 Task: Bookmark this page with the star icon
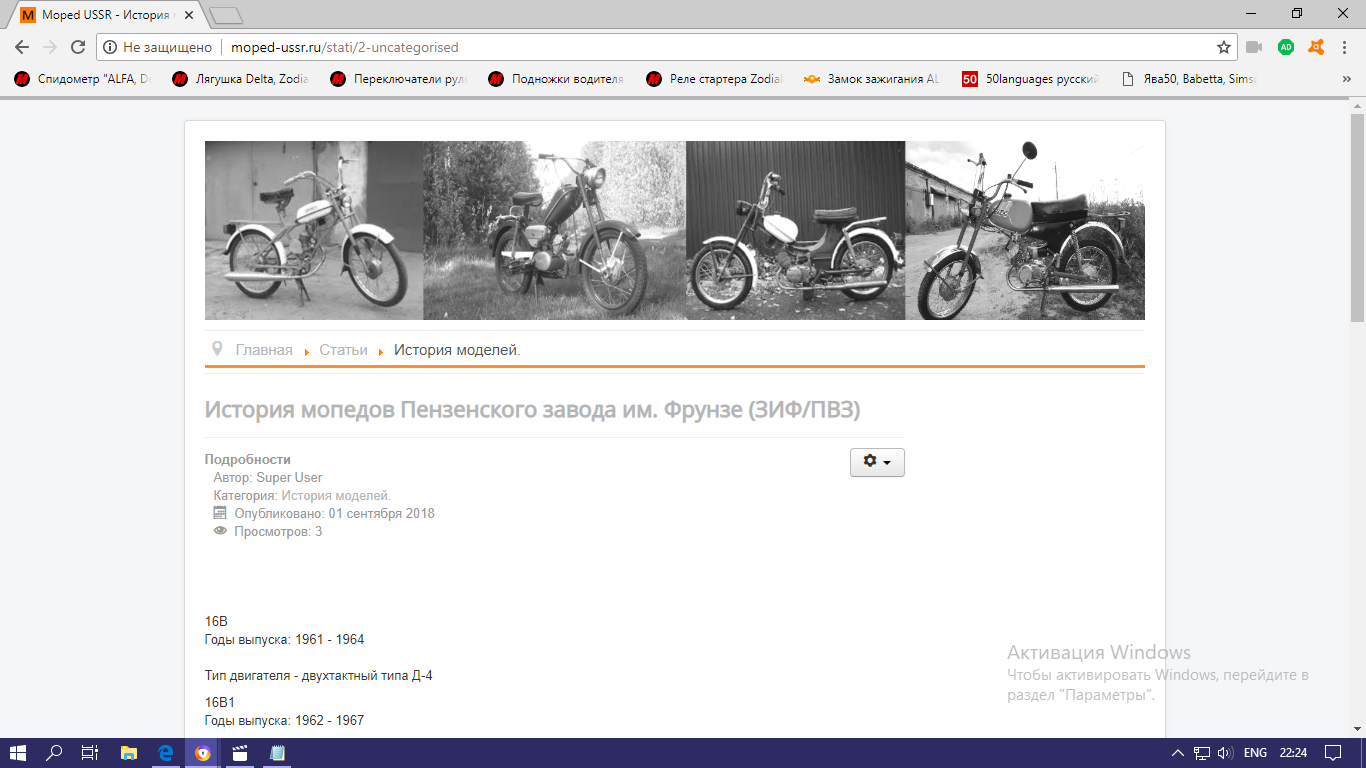[x=1223, y=47]
